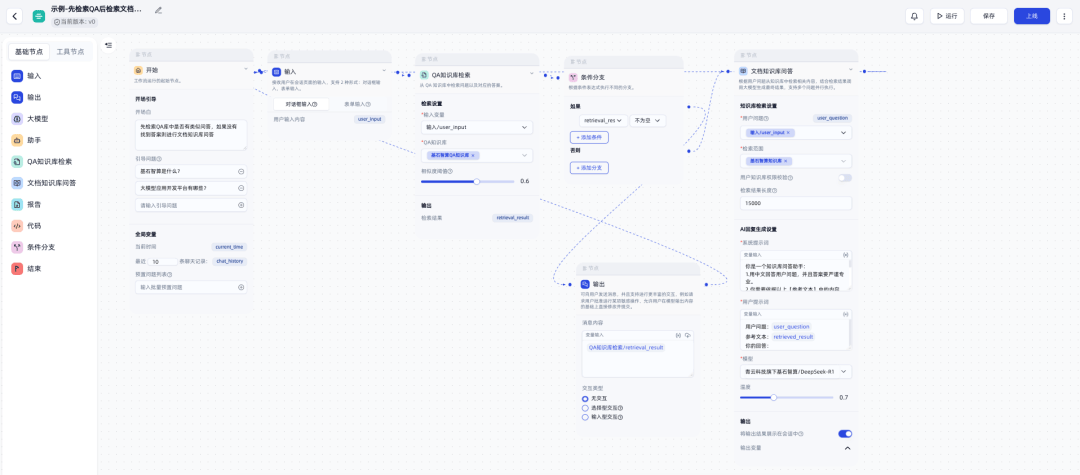
Task: Select the QA知识库检索 node in sidebar
Action: pos(52,162)
